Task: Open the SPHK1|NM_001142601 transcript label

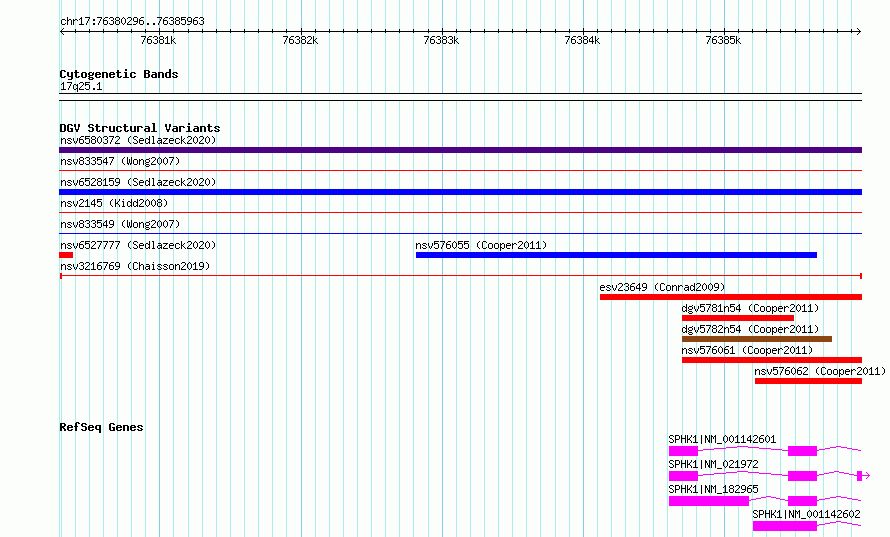Action: point(722,439)
